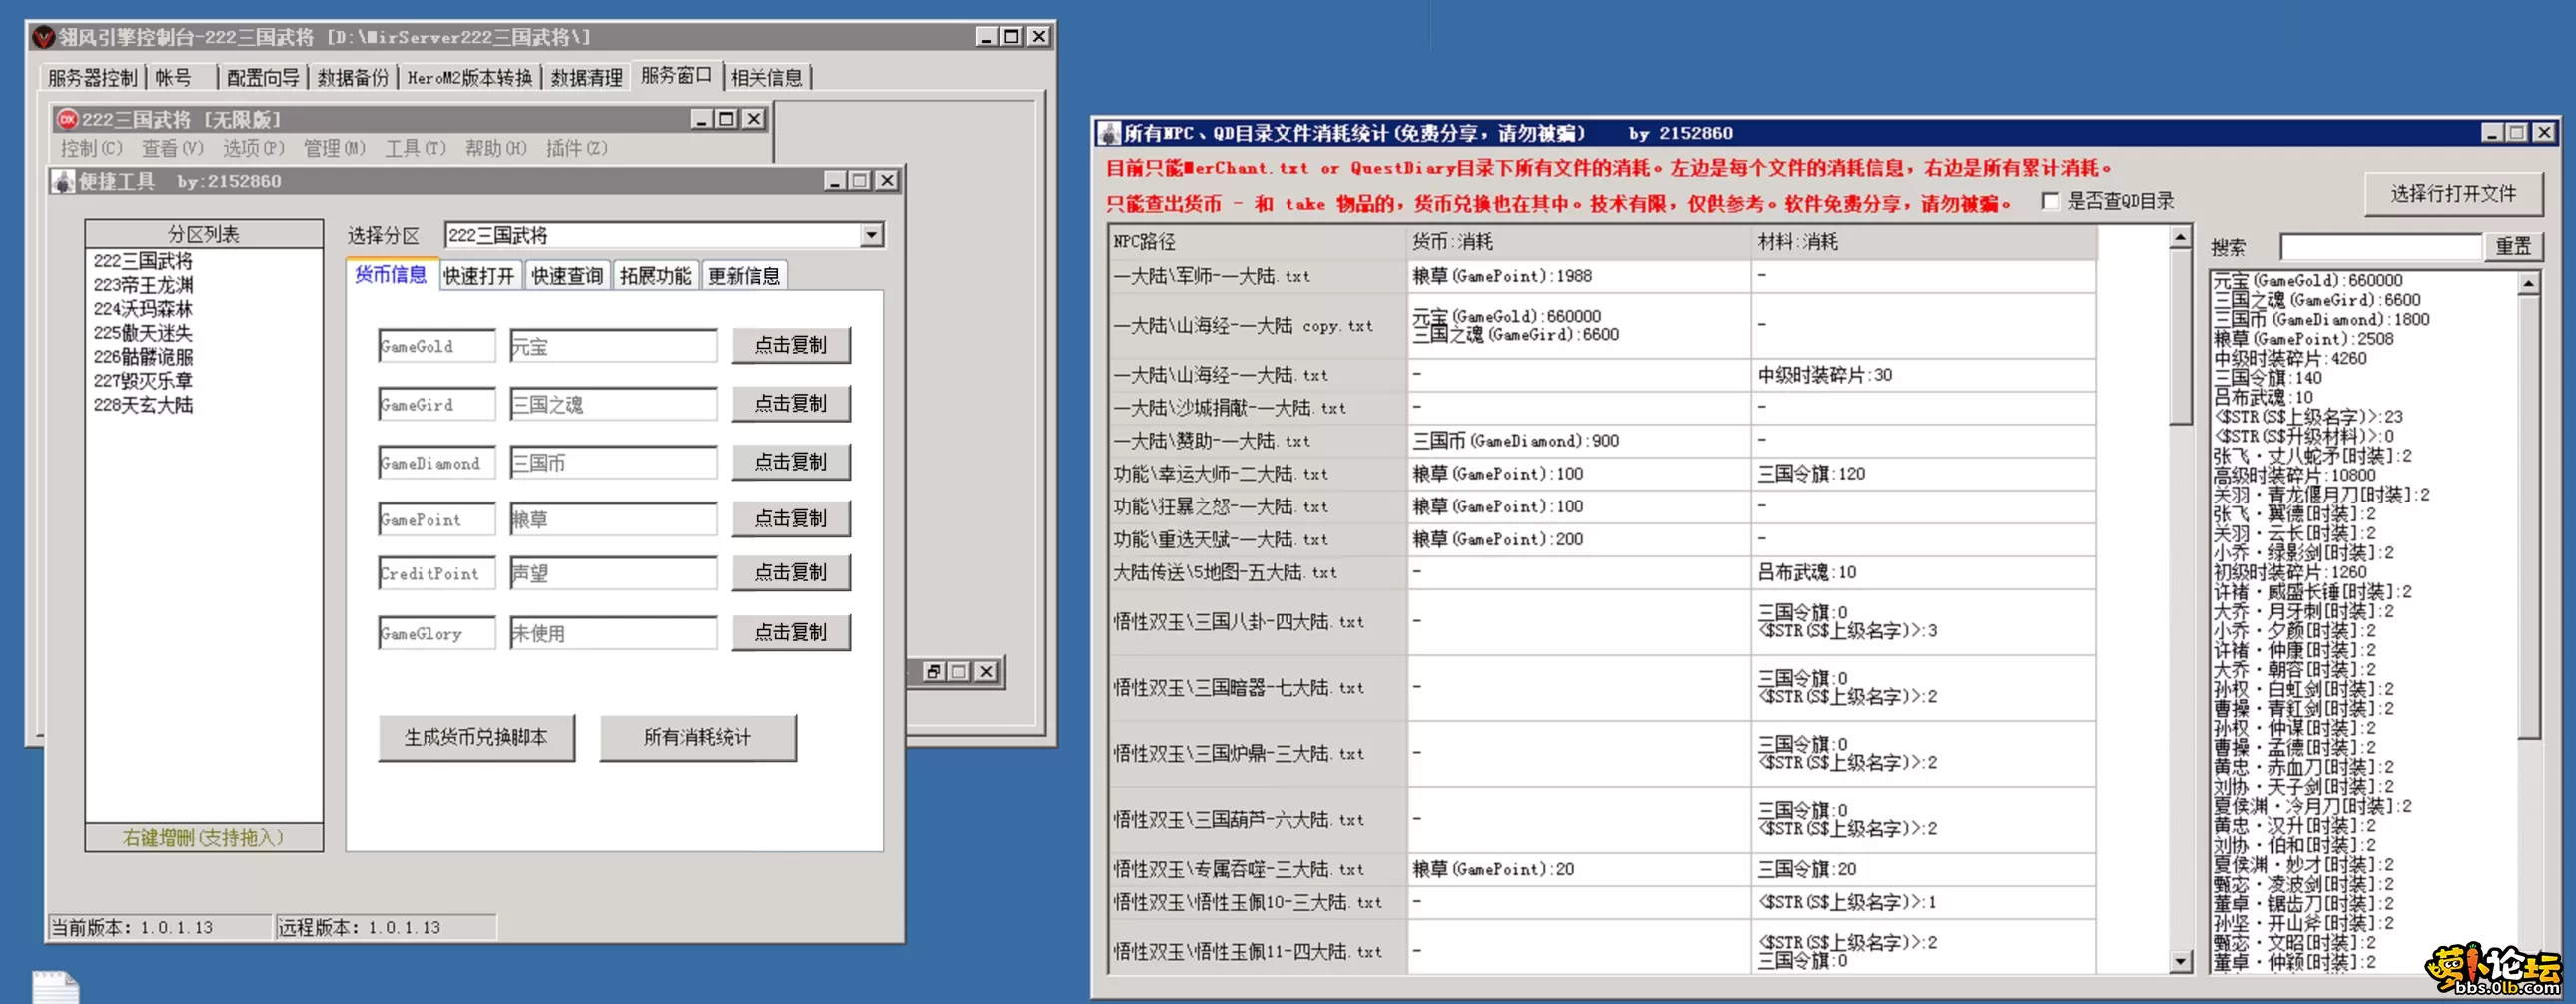
Task: Open the HeroM2版本转换 tab
Action: [x=470, y=77]
